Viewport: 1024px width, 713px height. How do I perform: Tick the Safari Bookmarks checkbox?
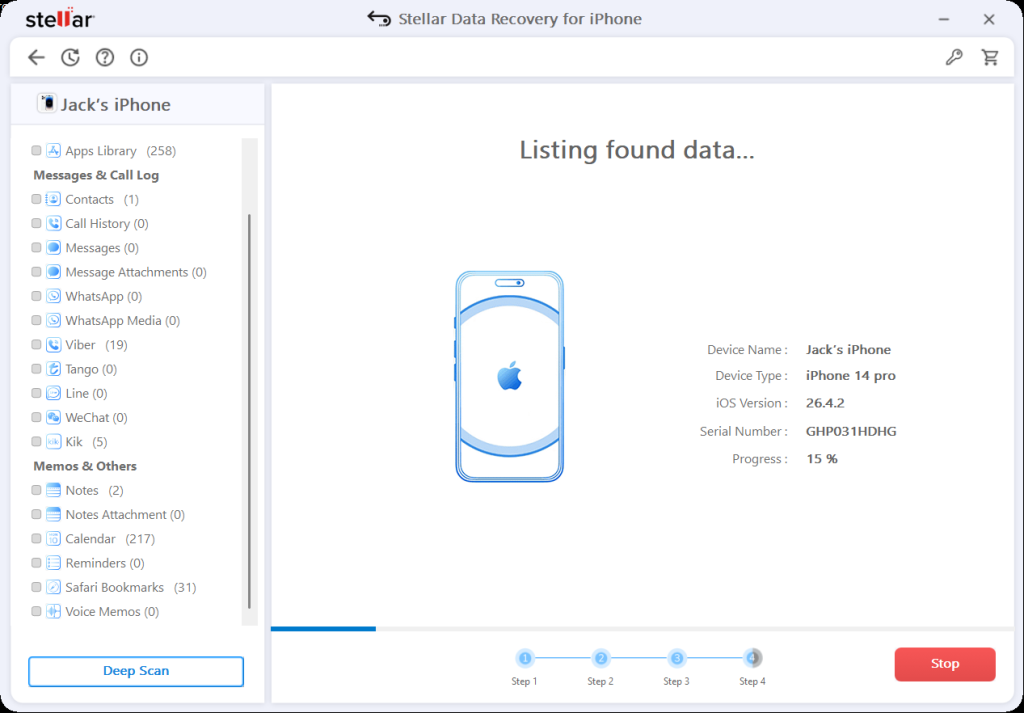pos(37,587)
